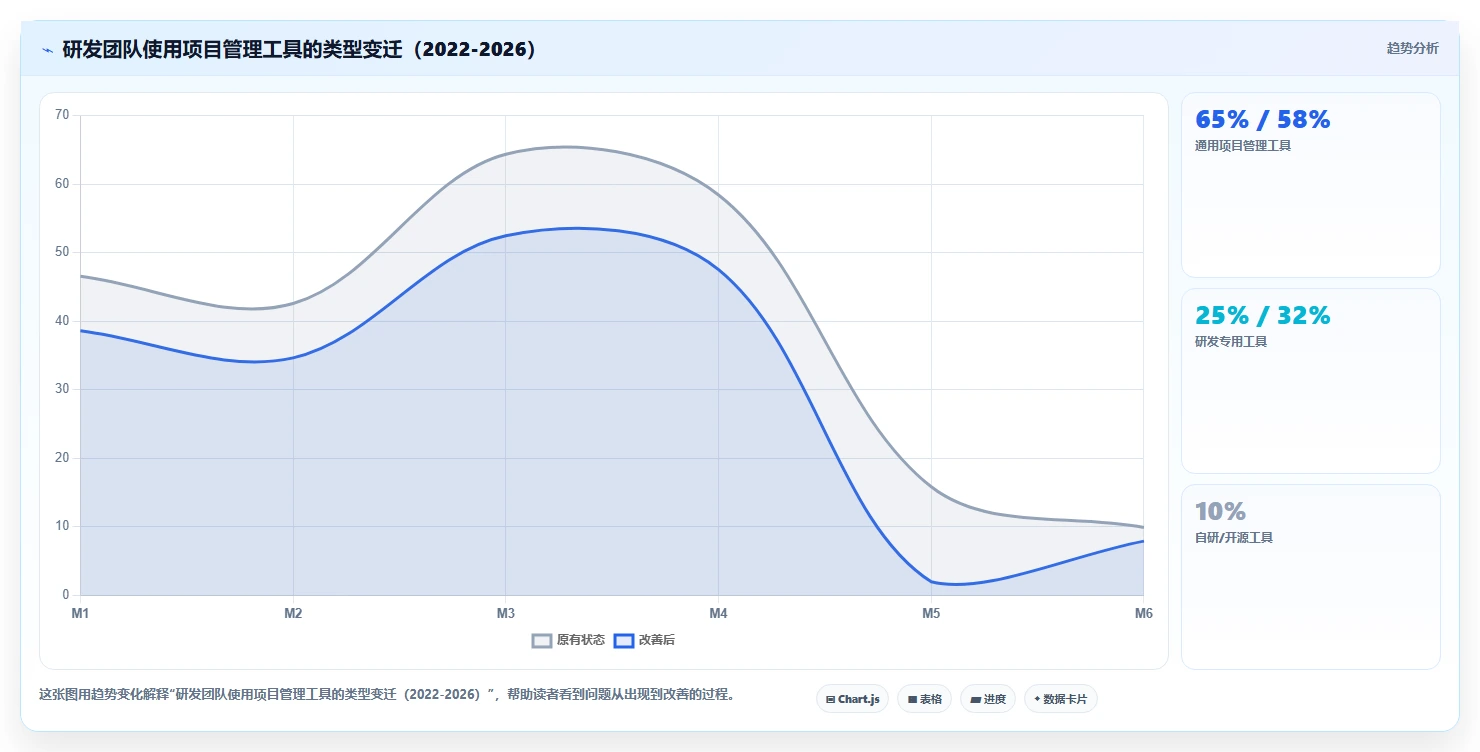Click the 60 y-axis tick label
Image resolution: width=1480 pixels, height=752 pixels.
pyautogui.click(x=62, y=184)
